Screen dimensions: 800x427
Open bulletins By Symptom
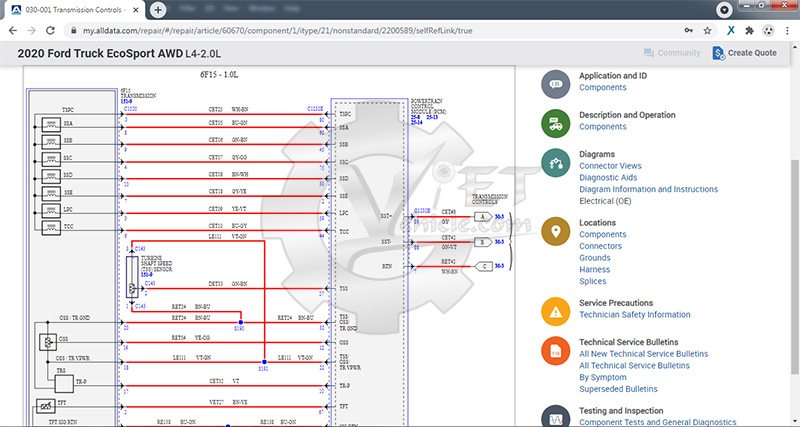point(603,377)
